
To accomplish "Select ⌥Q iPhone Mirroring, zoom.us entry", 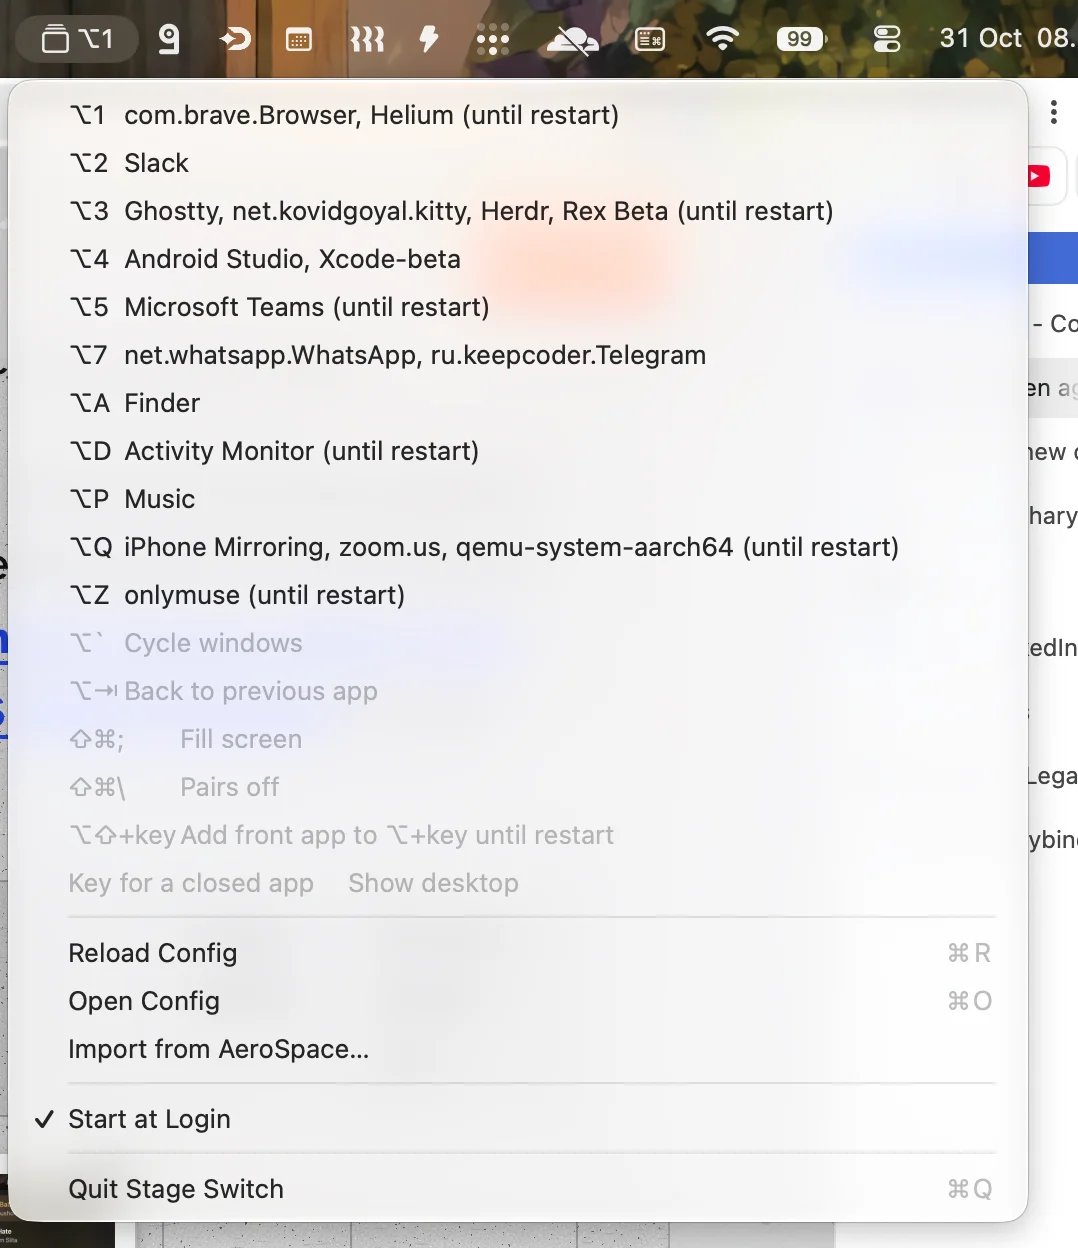I will 518,547.
